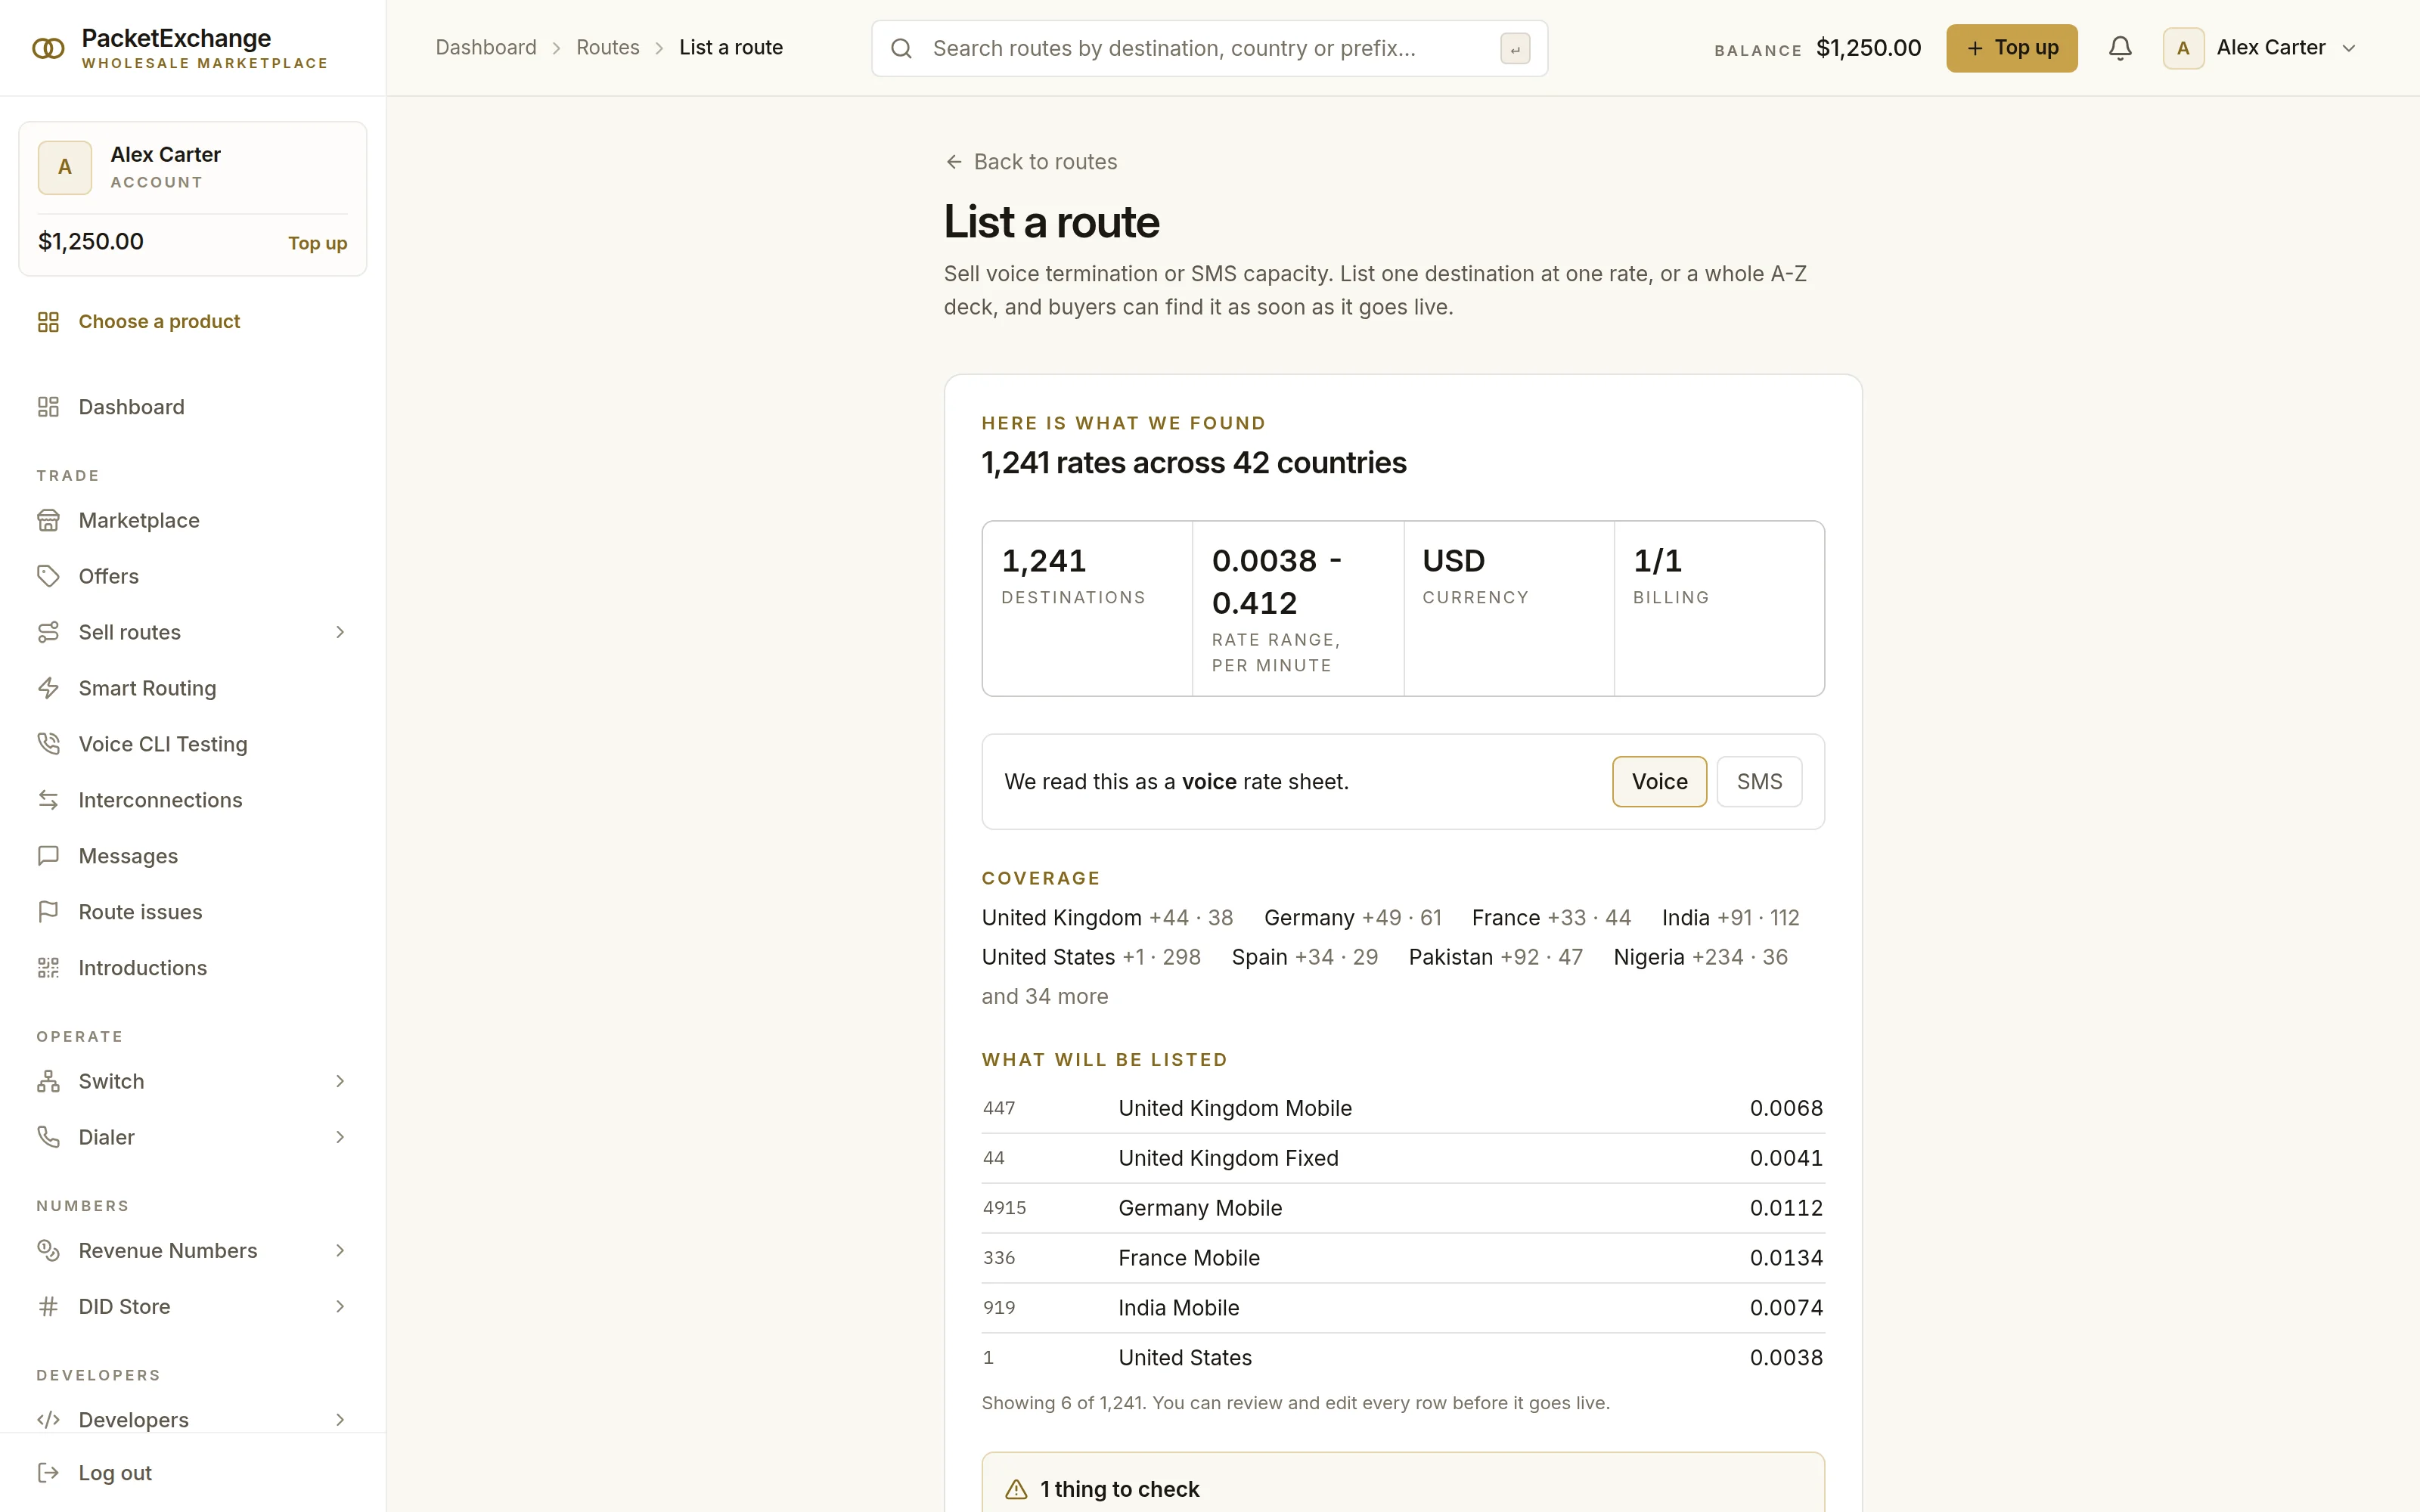
Task: Click the Switch network icon
Action: pos(48,1081)
